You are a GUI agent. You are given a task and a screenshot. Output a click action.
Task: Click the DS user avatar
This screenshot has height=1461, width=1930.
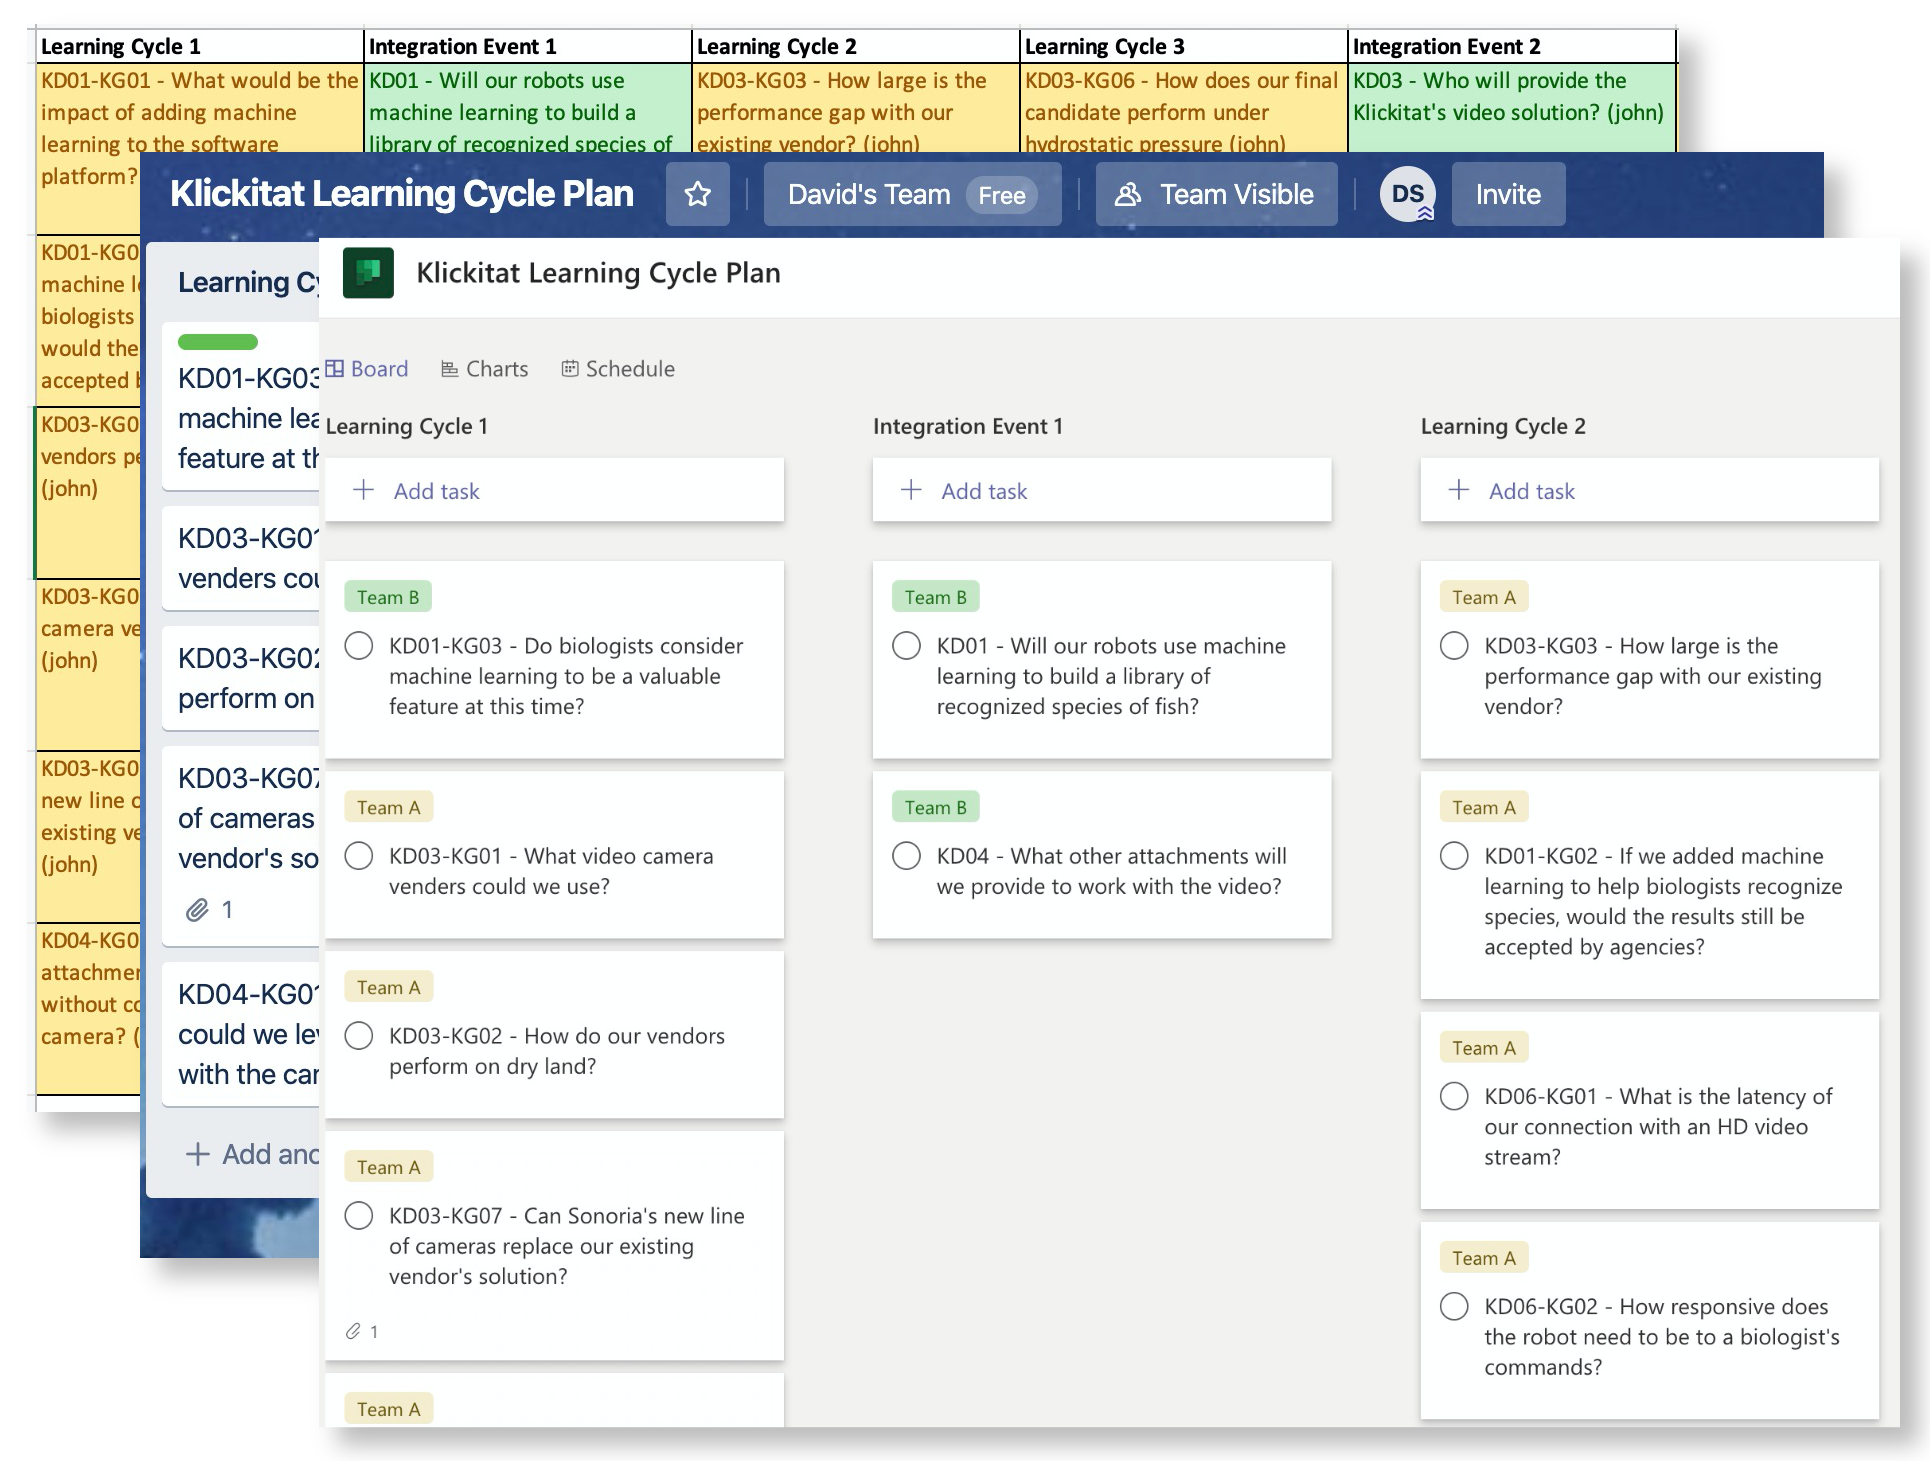1407,194
